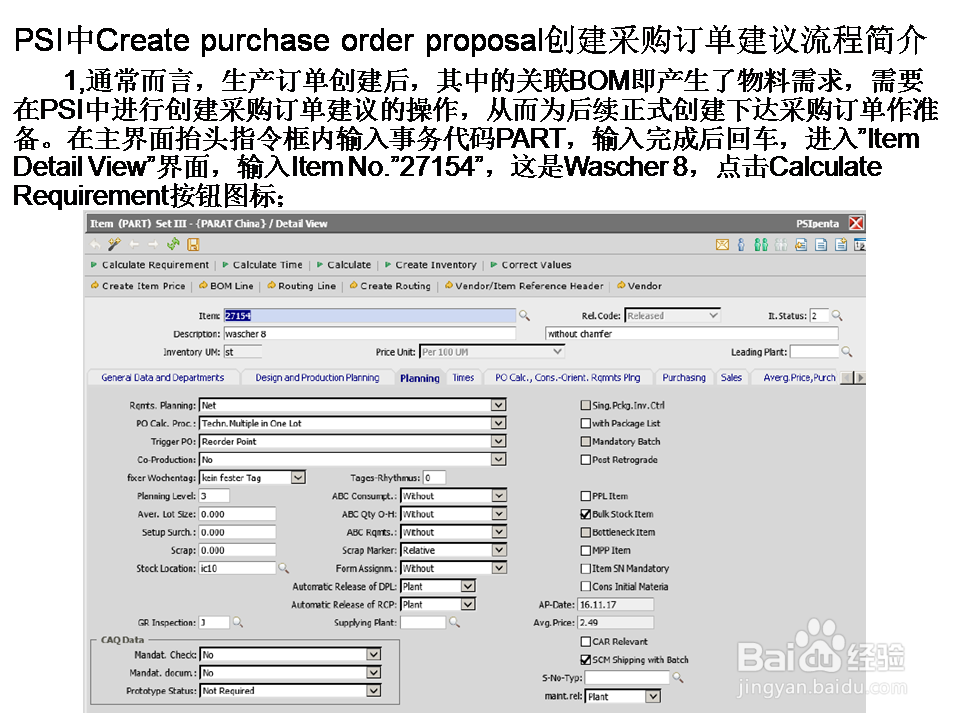Expand the Trigger PO dropdown showing Reorder Point
Image resolution: width=960 pixels, height=720 pixels.
pos(497,441)
